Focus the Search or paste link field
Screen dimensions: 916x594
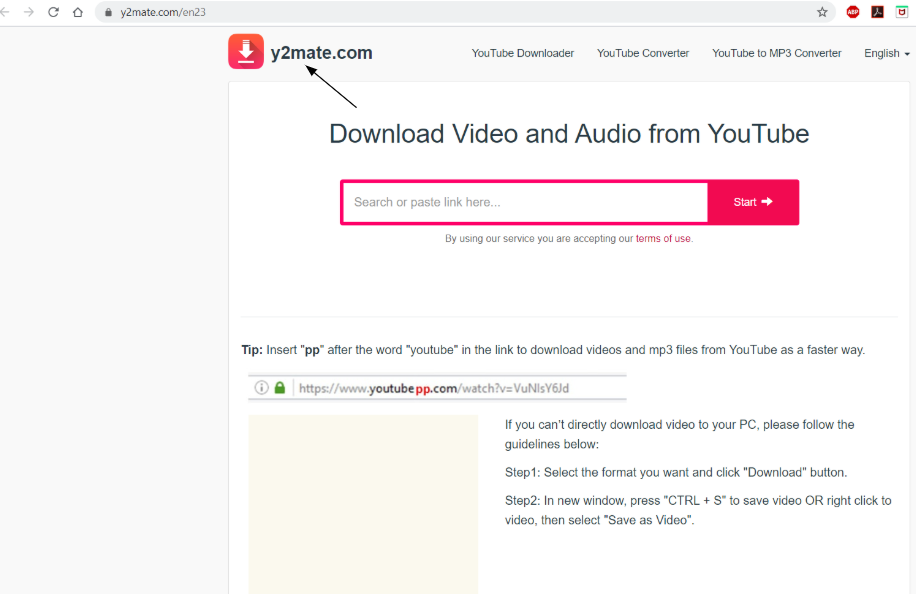[x=525, y=202]
